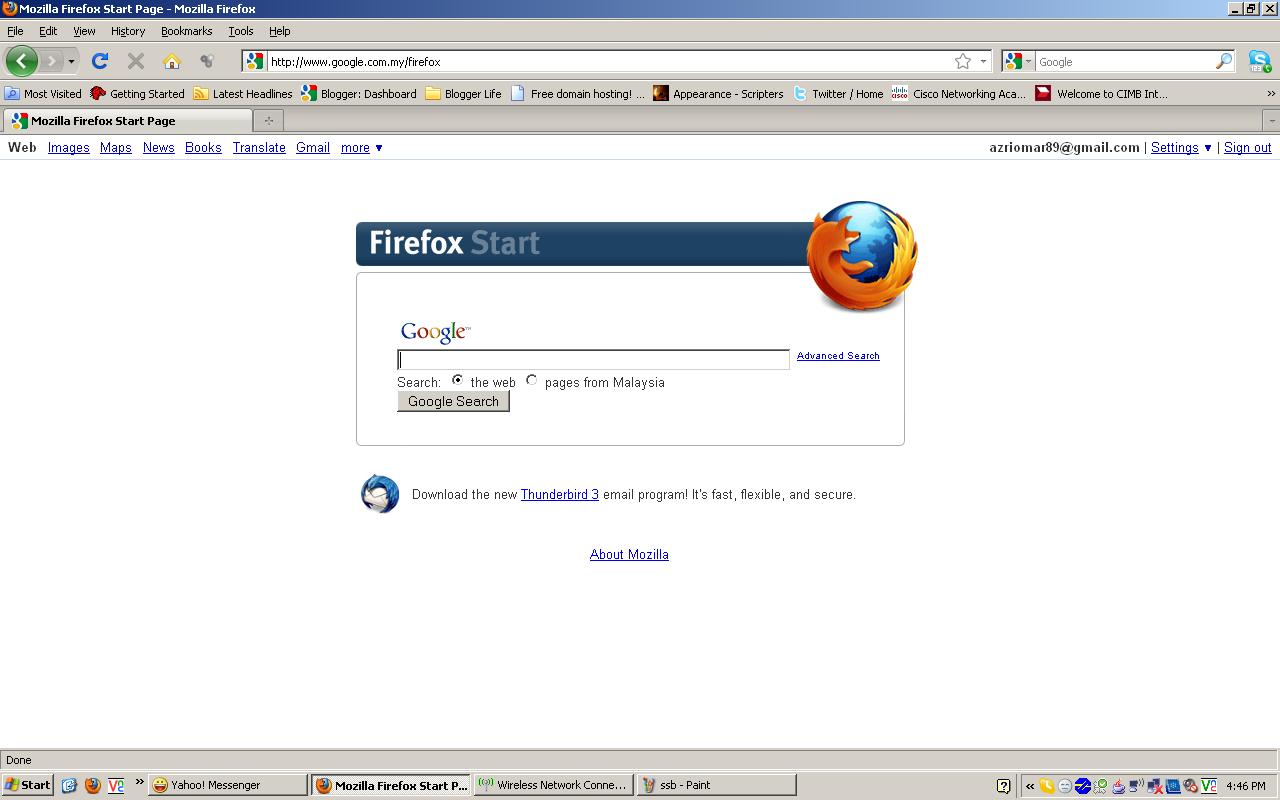
Task: Click the toolbar icon right of Home
Action: [207, 61]
